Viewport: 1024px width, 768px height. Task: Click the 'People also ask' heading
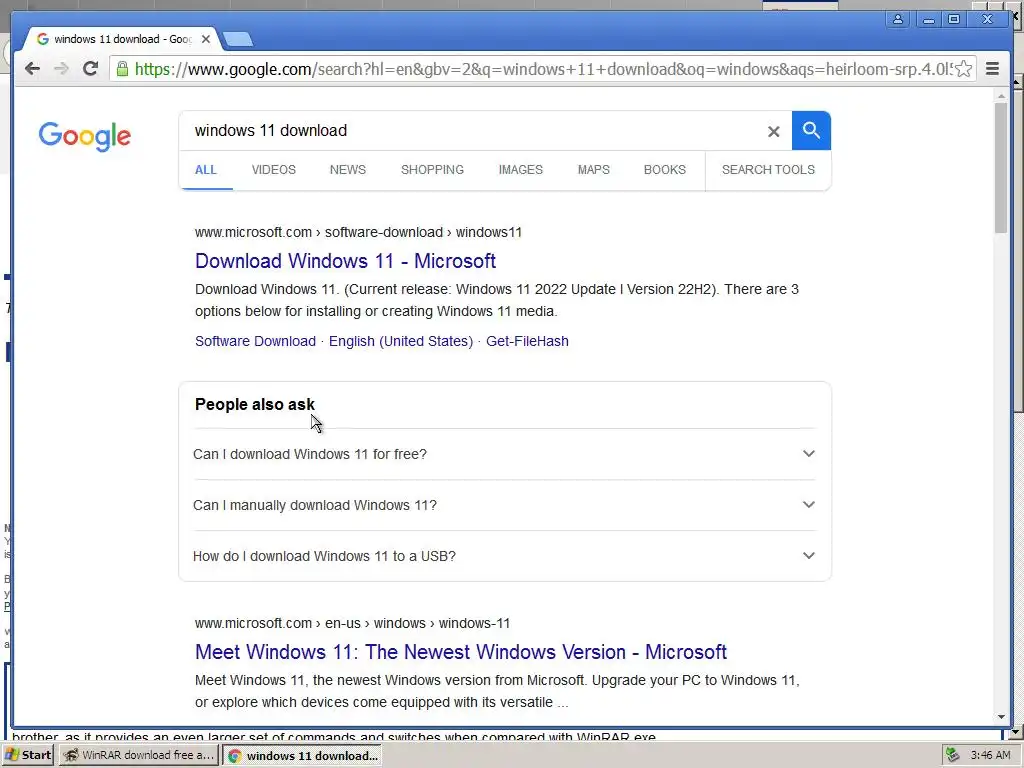coord(255,404)
